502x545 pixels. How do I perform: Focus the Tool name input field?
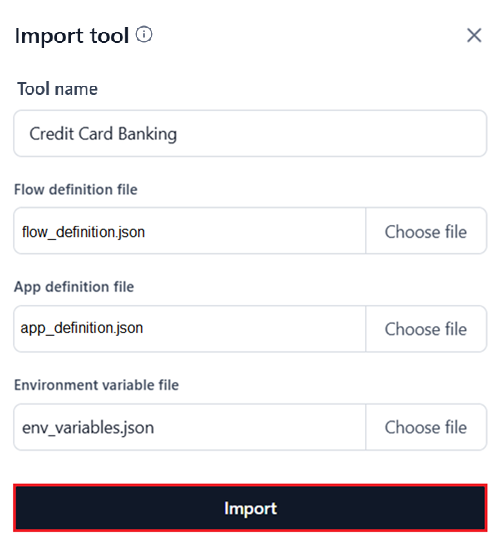click(x=250, y=133)
